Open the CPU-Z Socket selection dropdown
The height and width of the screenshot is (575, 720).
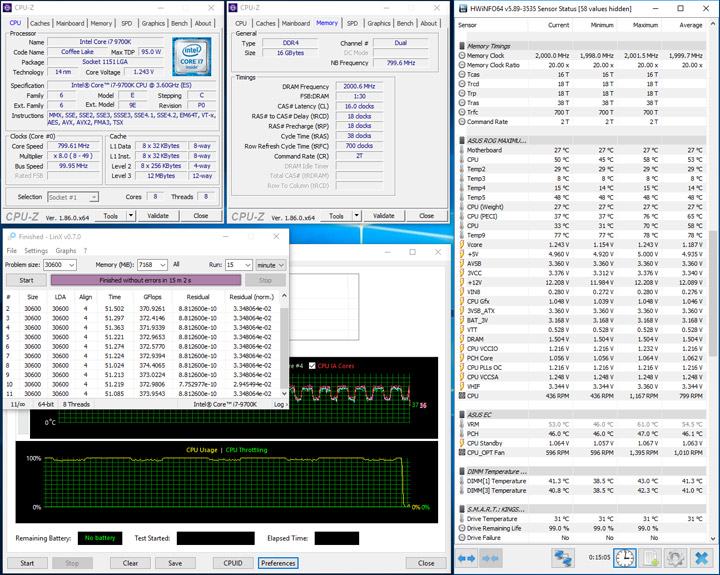(94, 197)
